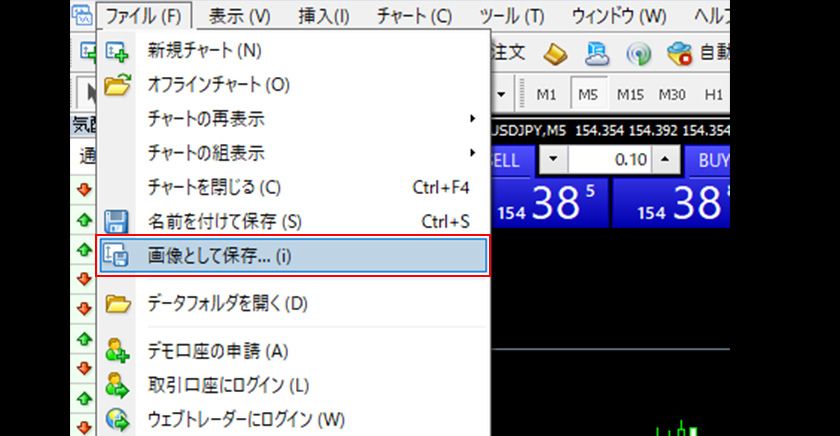The image size is (840, 436).
Task: Click the floppy disk save icon
Action: click(x=116, y=222)
